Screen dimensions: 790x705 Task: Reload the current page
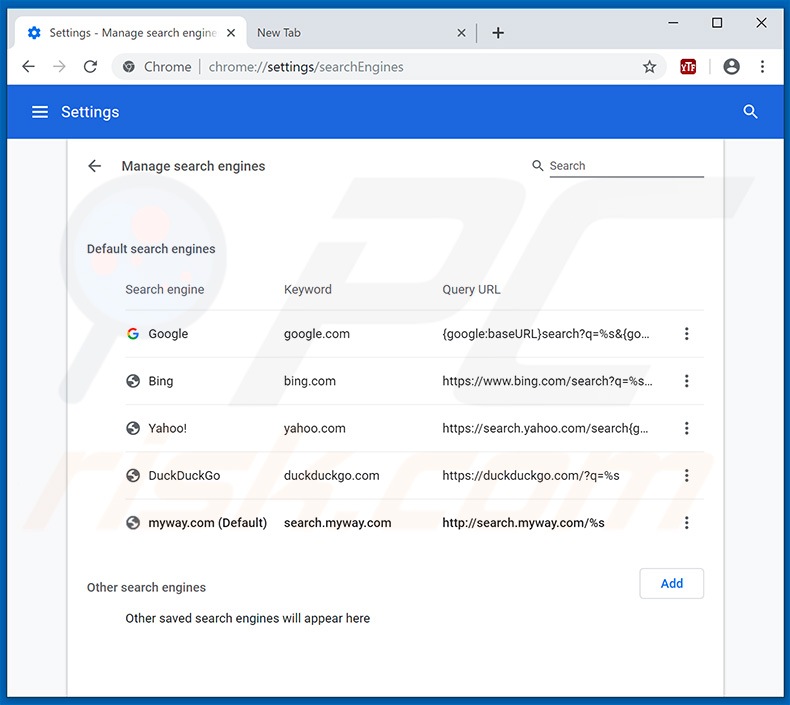[90, 67]
